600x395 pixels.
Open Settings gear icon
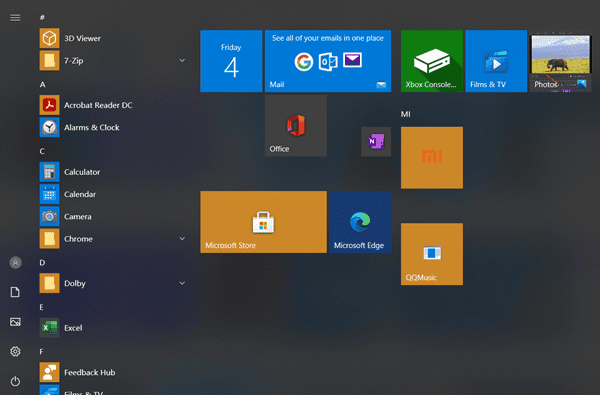pyautogui.click(x=15, y=351)
